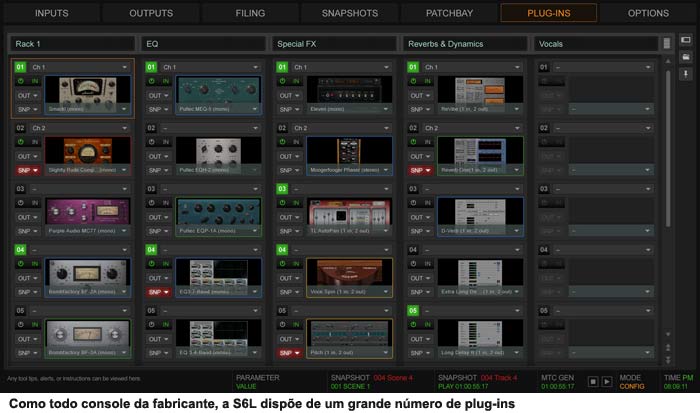The image size is (700, 413).
Task: Toggle power for Purple Audio MC77 slot
Action: [x=21, y=203]
